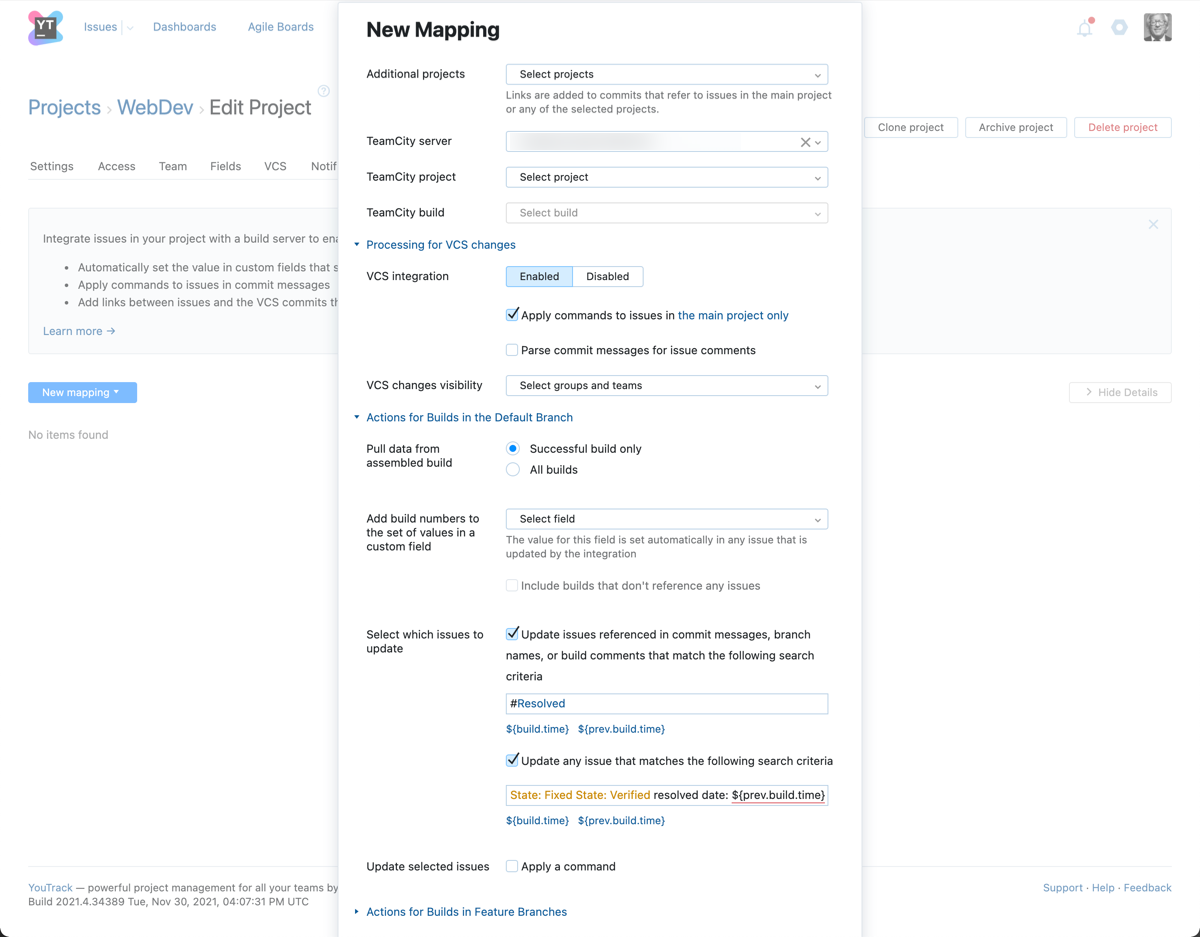This screenshot has width=1200, height=937.
Task: Uncheck apply commands to main project only
Action: click(512, 313)
